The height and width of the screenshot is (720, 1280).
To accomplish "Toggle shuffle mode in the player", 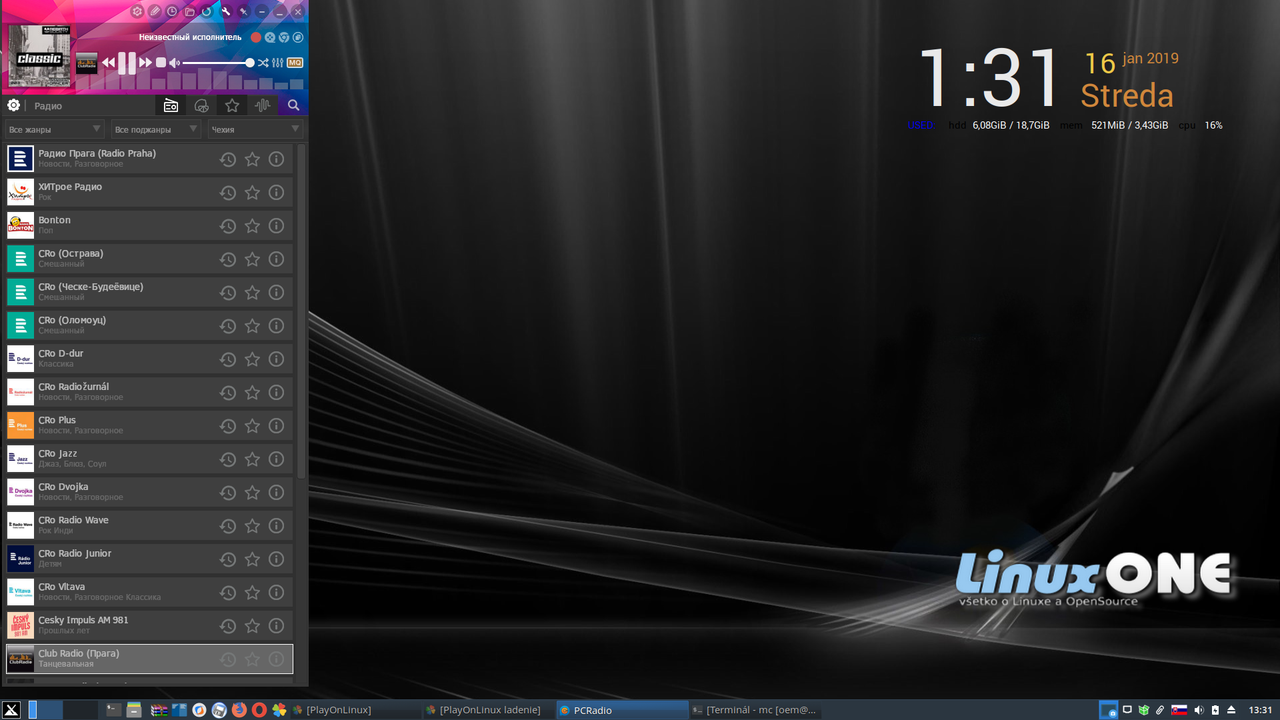I will pyautogui.click(x=263, y=63).
